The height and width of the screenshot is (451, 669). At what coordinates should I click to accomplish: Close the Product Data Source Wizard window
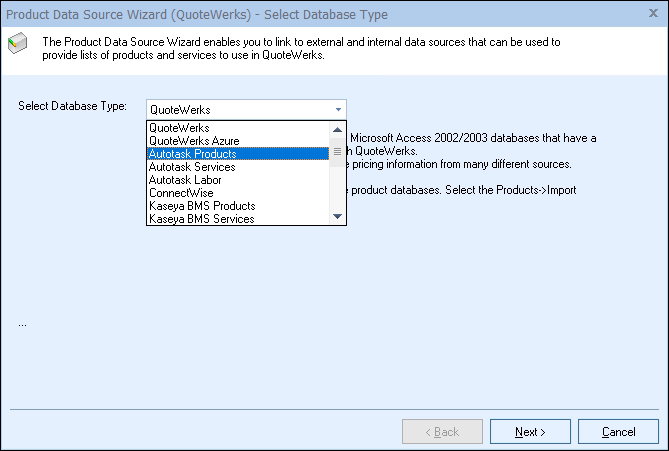652,15
